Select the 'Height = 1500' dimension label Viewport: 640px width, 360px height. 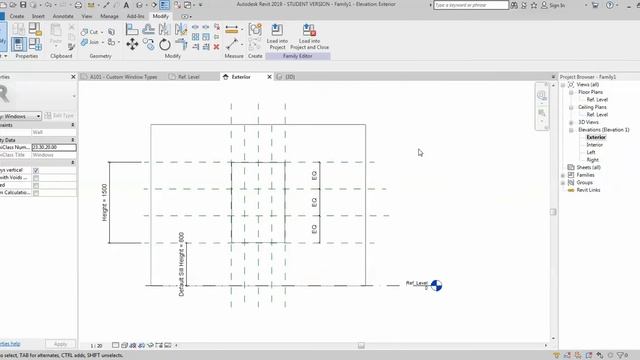(104, 202)
